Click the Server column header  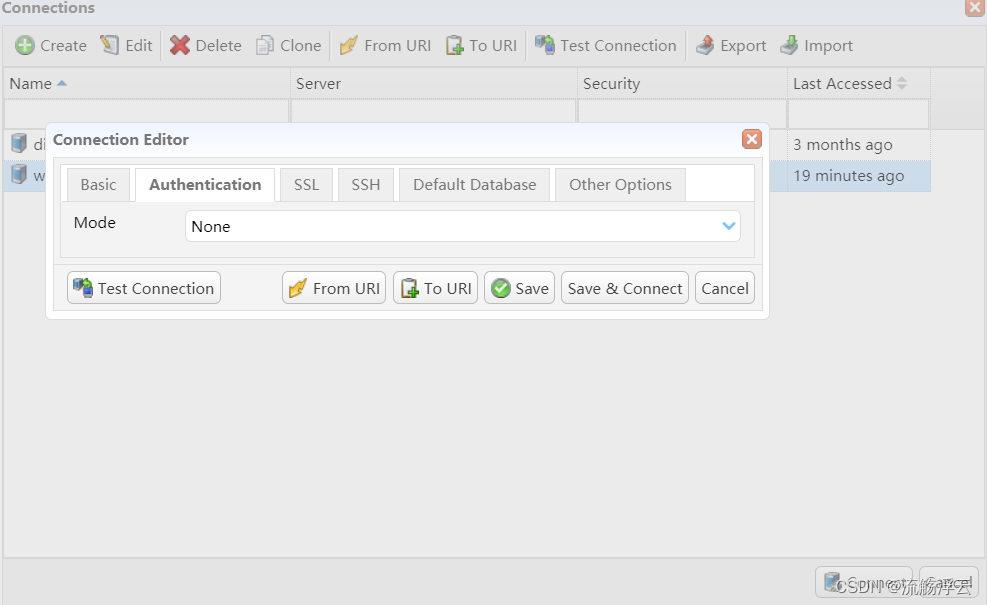point(434,84)
